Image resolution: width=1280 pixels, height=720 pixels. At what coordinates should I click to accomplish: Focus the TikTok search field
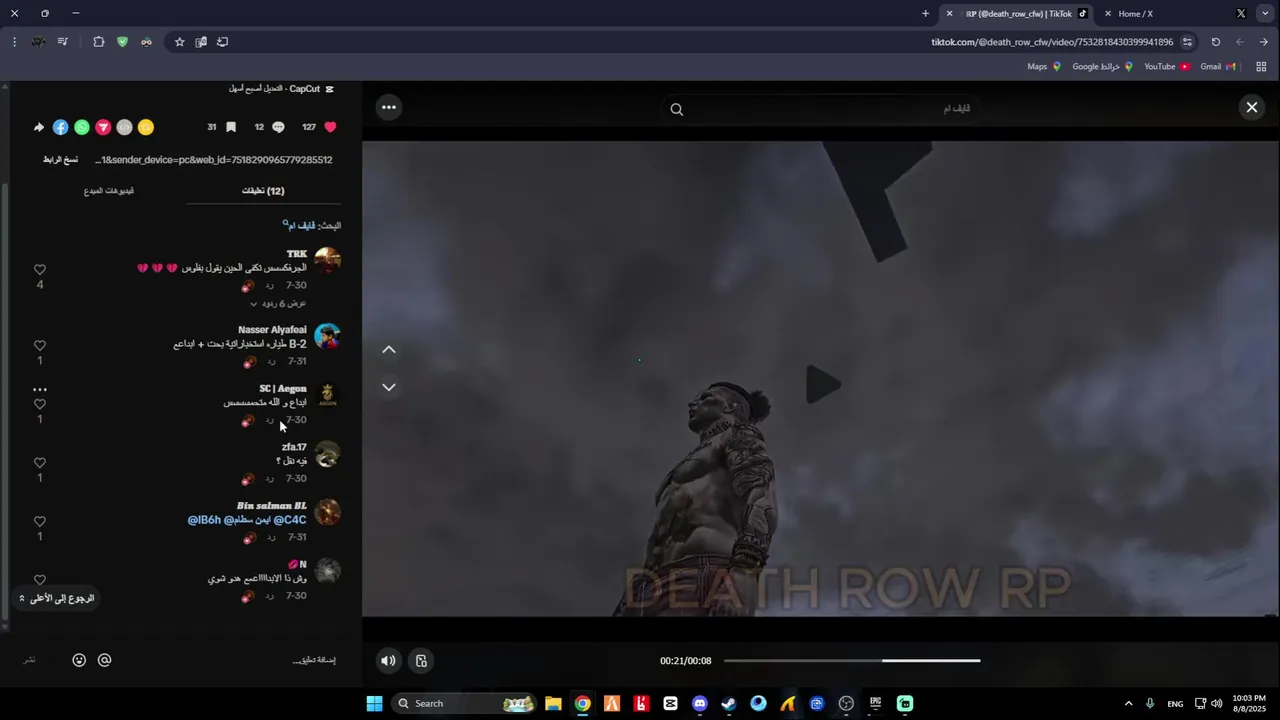820,108
